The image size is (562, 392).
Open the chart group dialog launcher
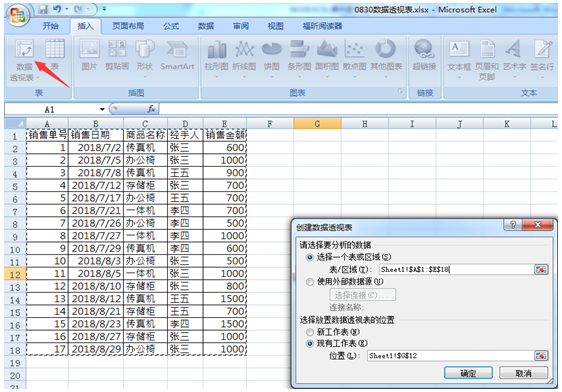pyautogui.click(x=400, y=91)
